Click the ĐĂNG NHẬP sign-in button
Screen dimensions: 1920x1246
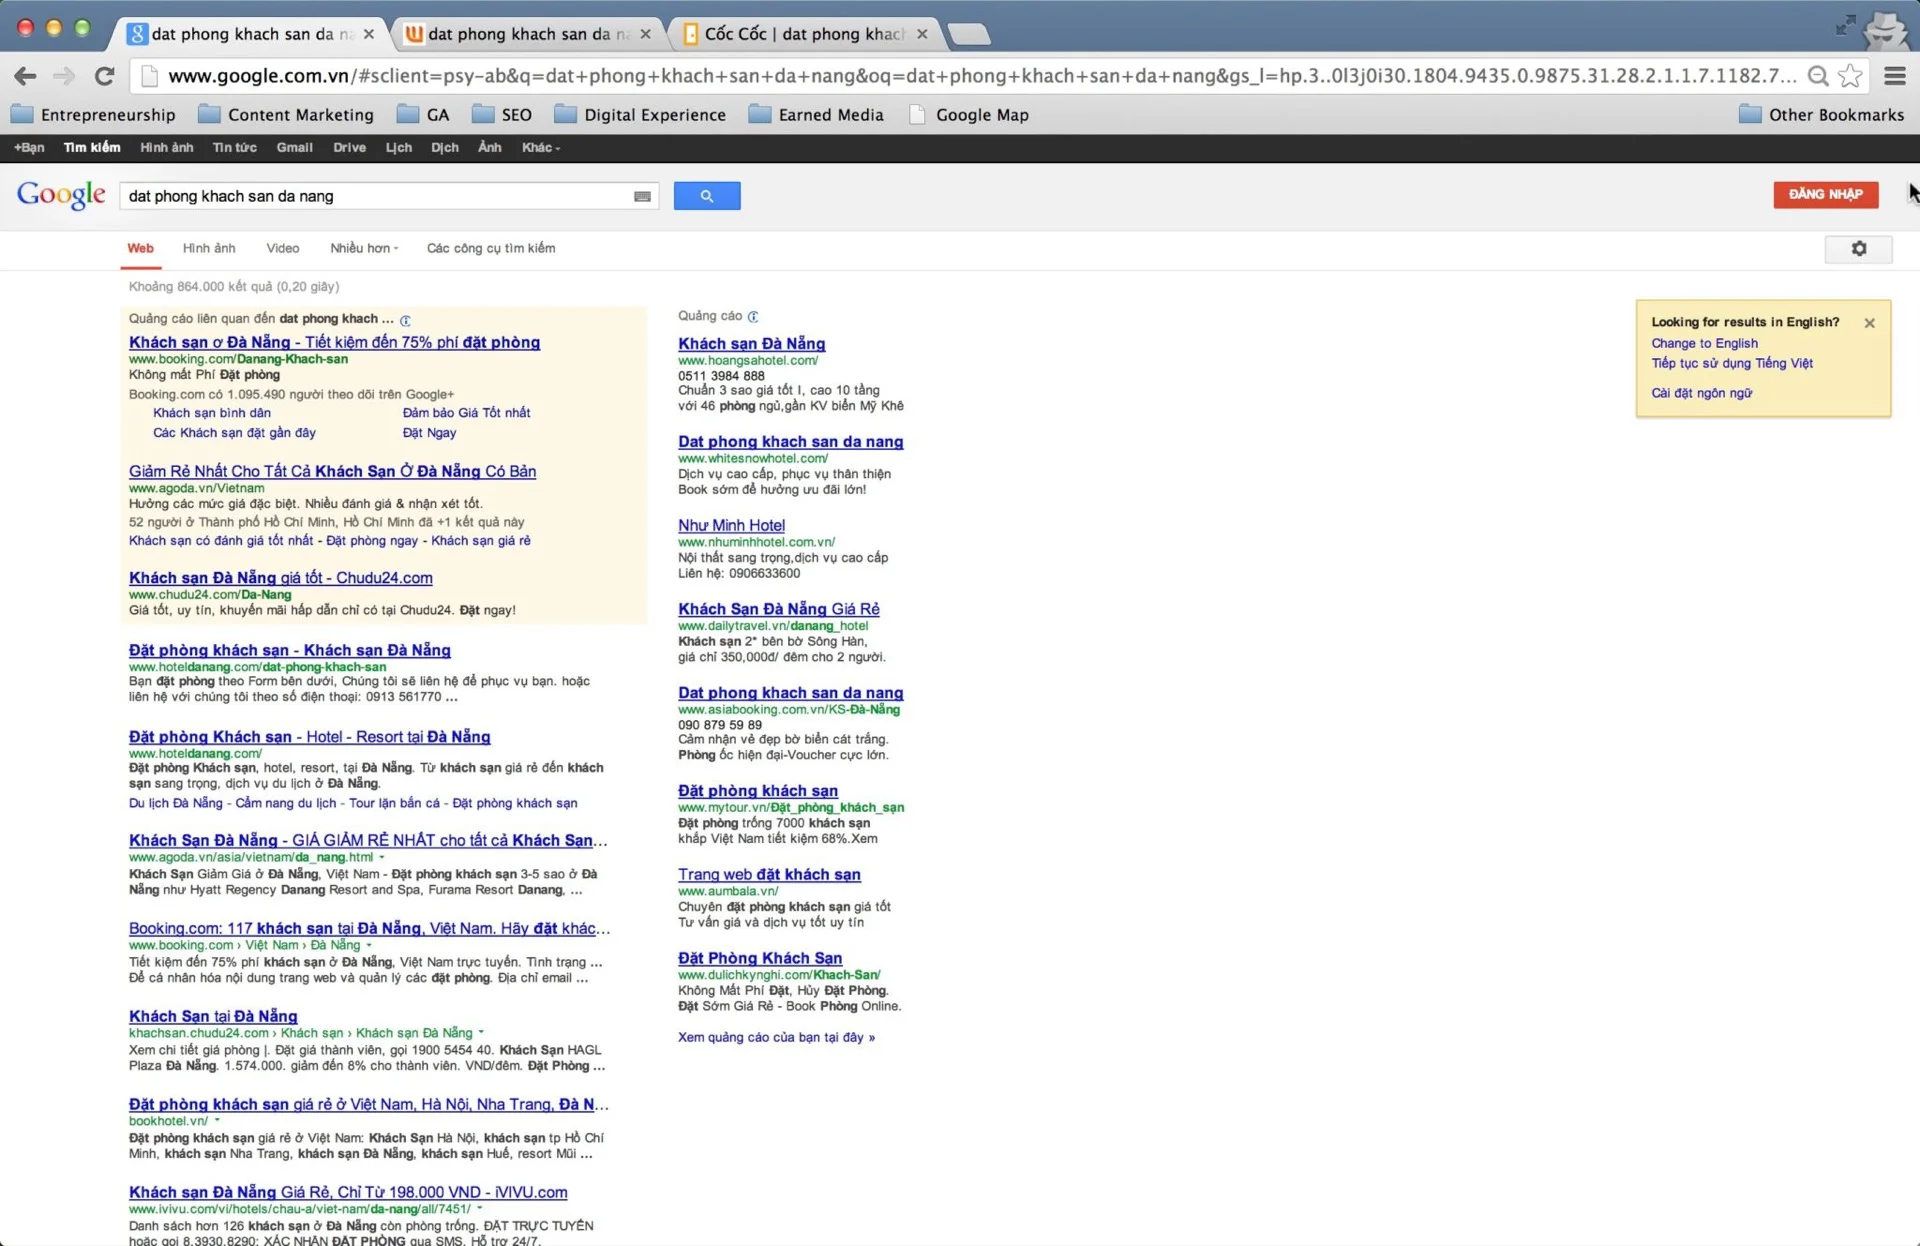1825,194
